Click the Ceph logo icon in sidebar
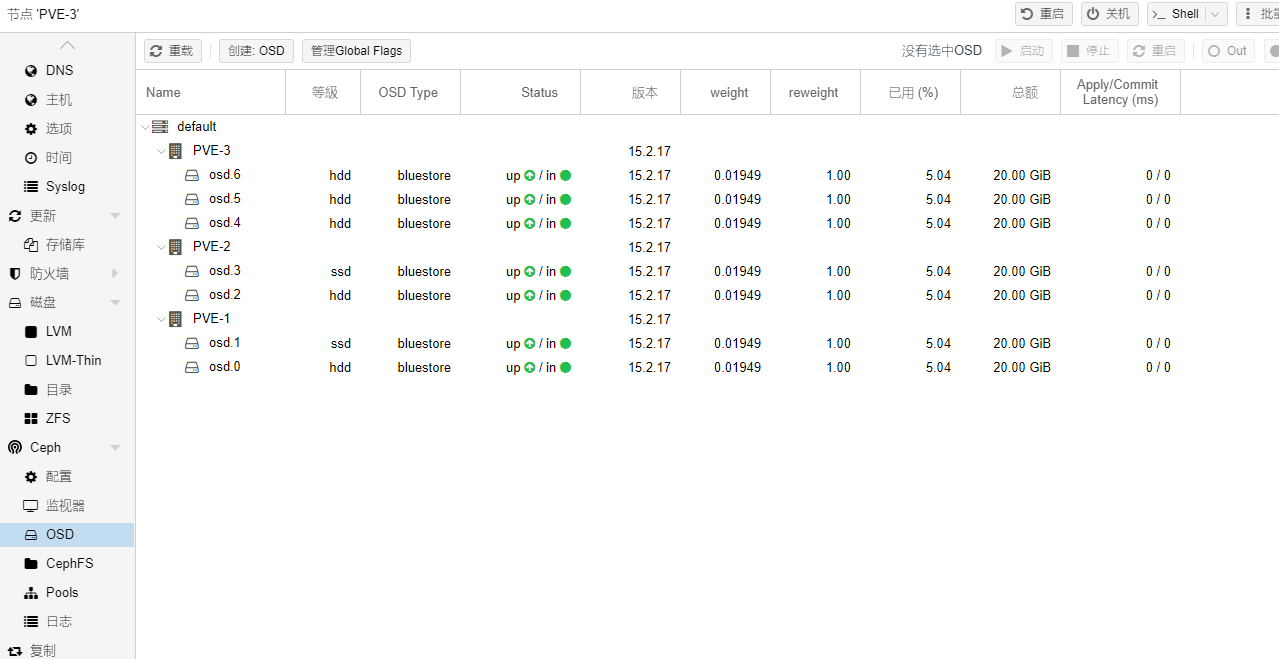The height and width of the screenshot is (659, 1279). pos(15,448)
